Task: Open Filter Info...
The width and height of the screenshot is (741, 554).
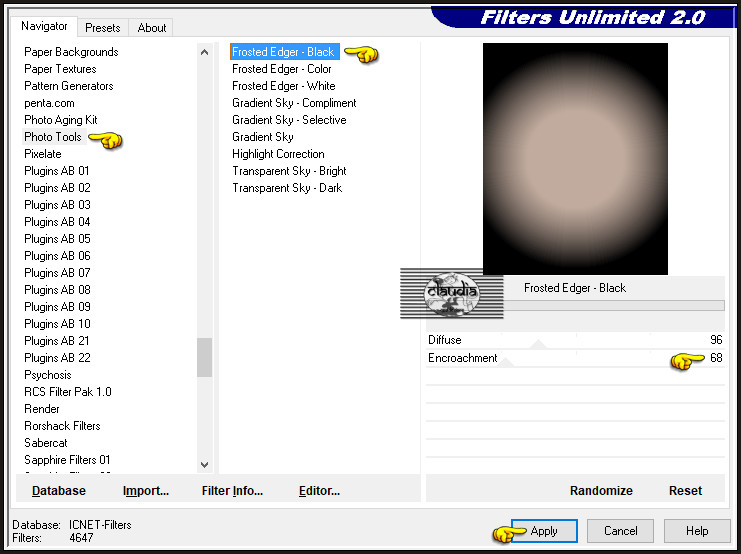Action: tap(232, 491)
